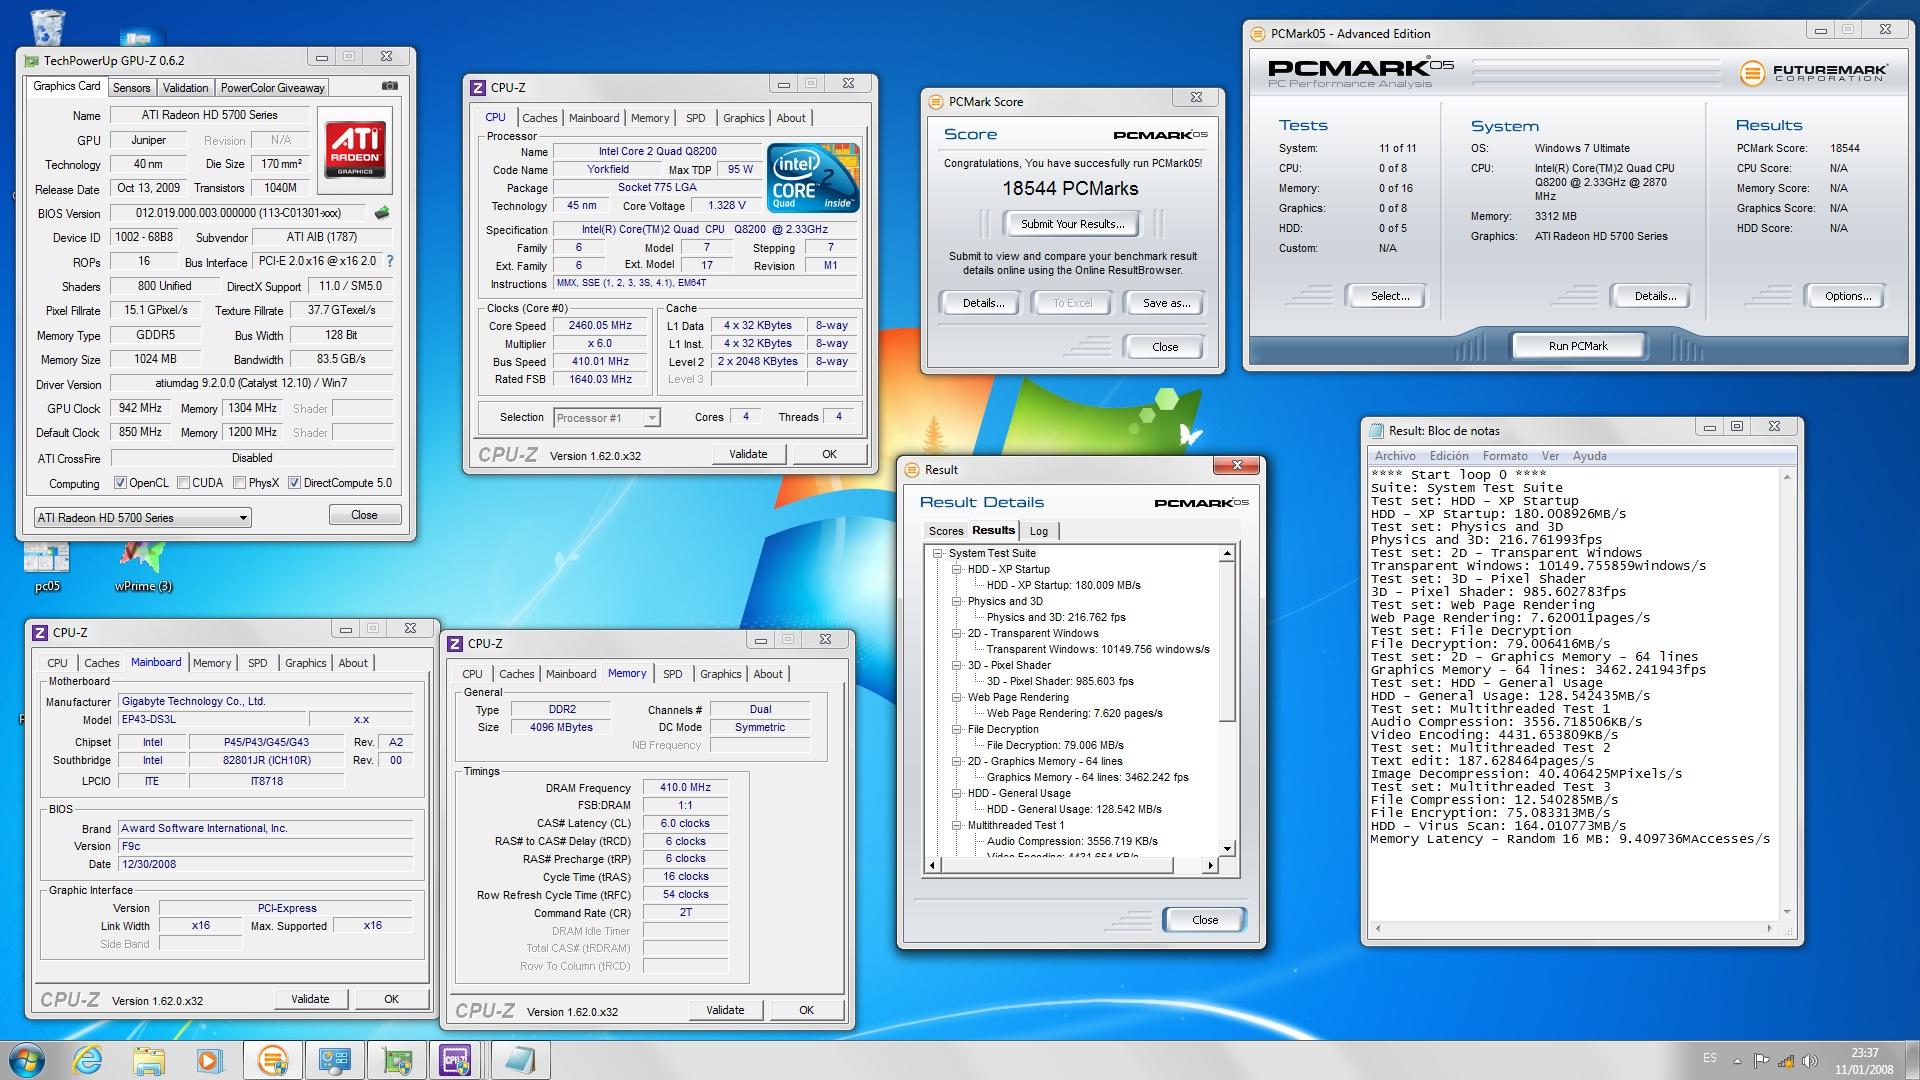Open the PowerColor Giveaway tab
Viewport: 1920px width, 1080px height.
pyautogui.click(x=272, y=88)
